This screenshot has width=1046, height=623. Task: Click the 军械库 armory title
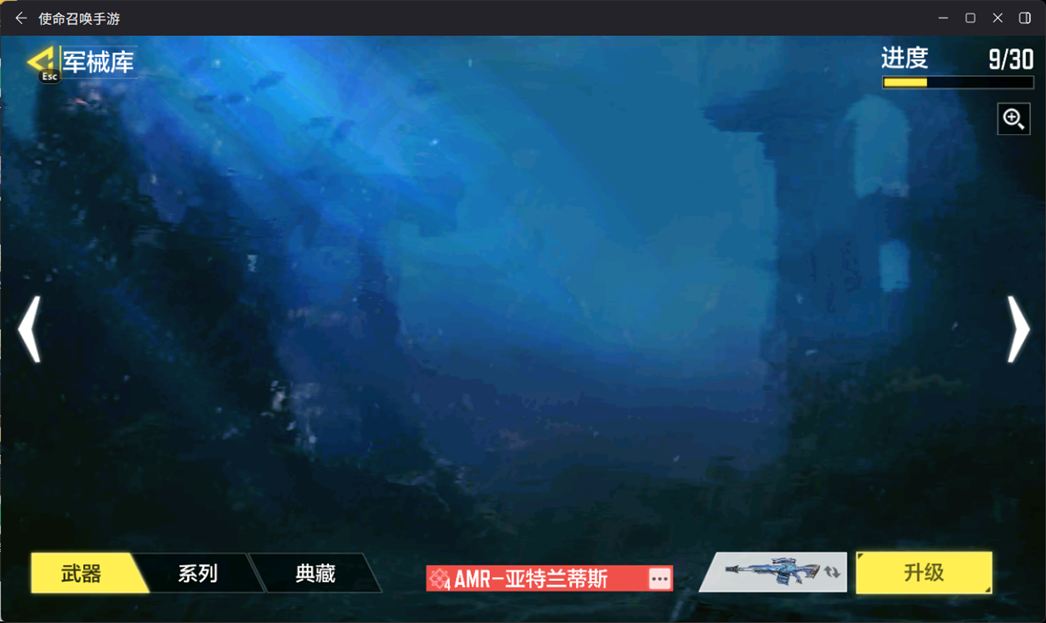(98, 62)
